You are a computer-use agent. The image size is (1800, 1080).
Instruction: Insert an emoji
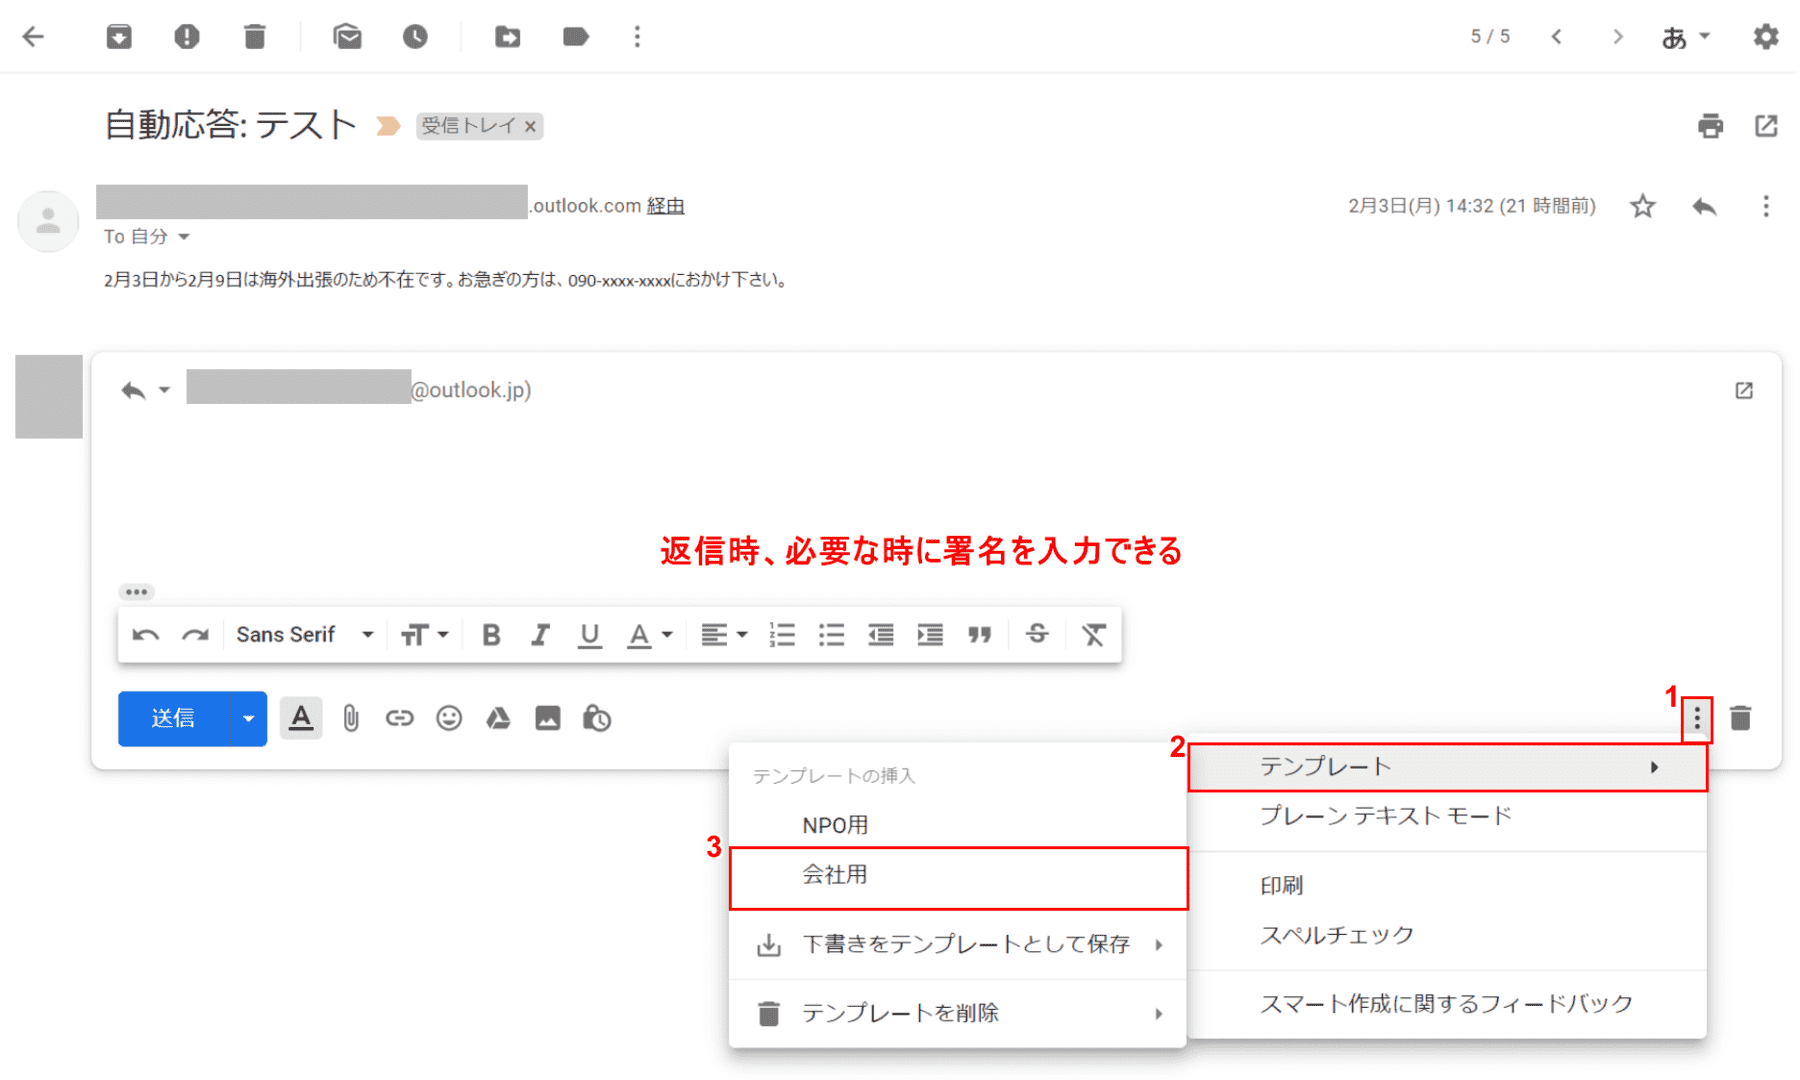tap(449, 718)
